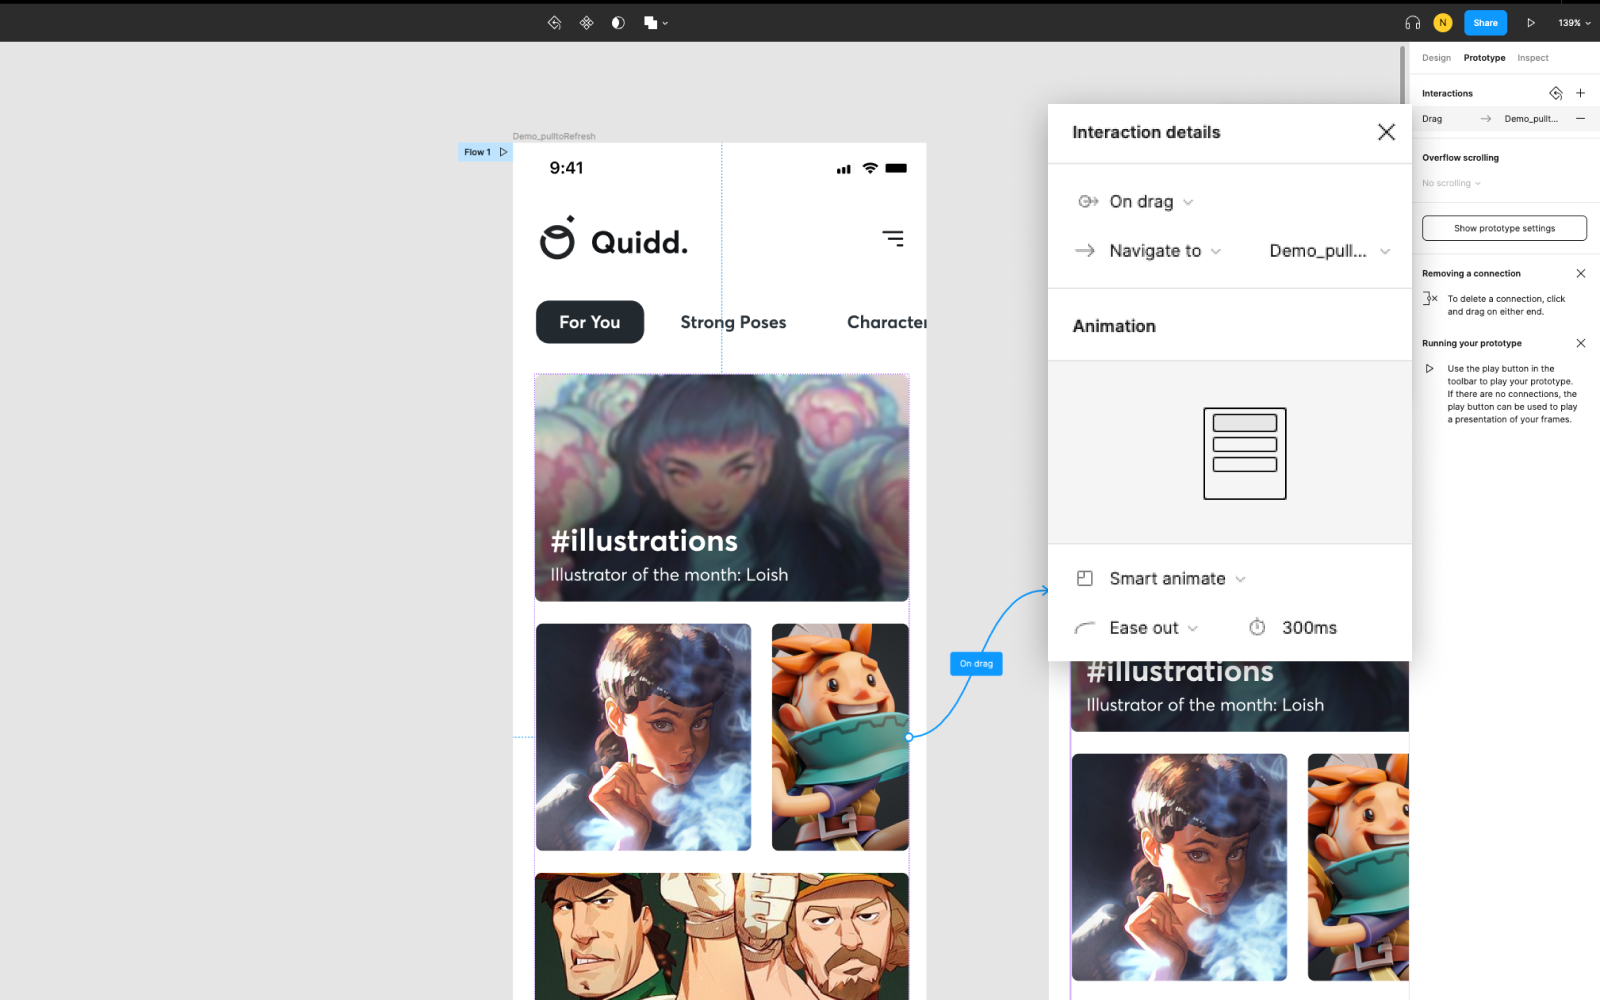Click the delete connection icon in tip
This screenshot has height=1000, width=1600.
tap(1430, 298)
